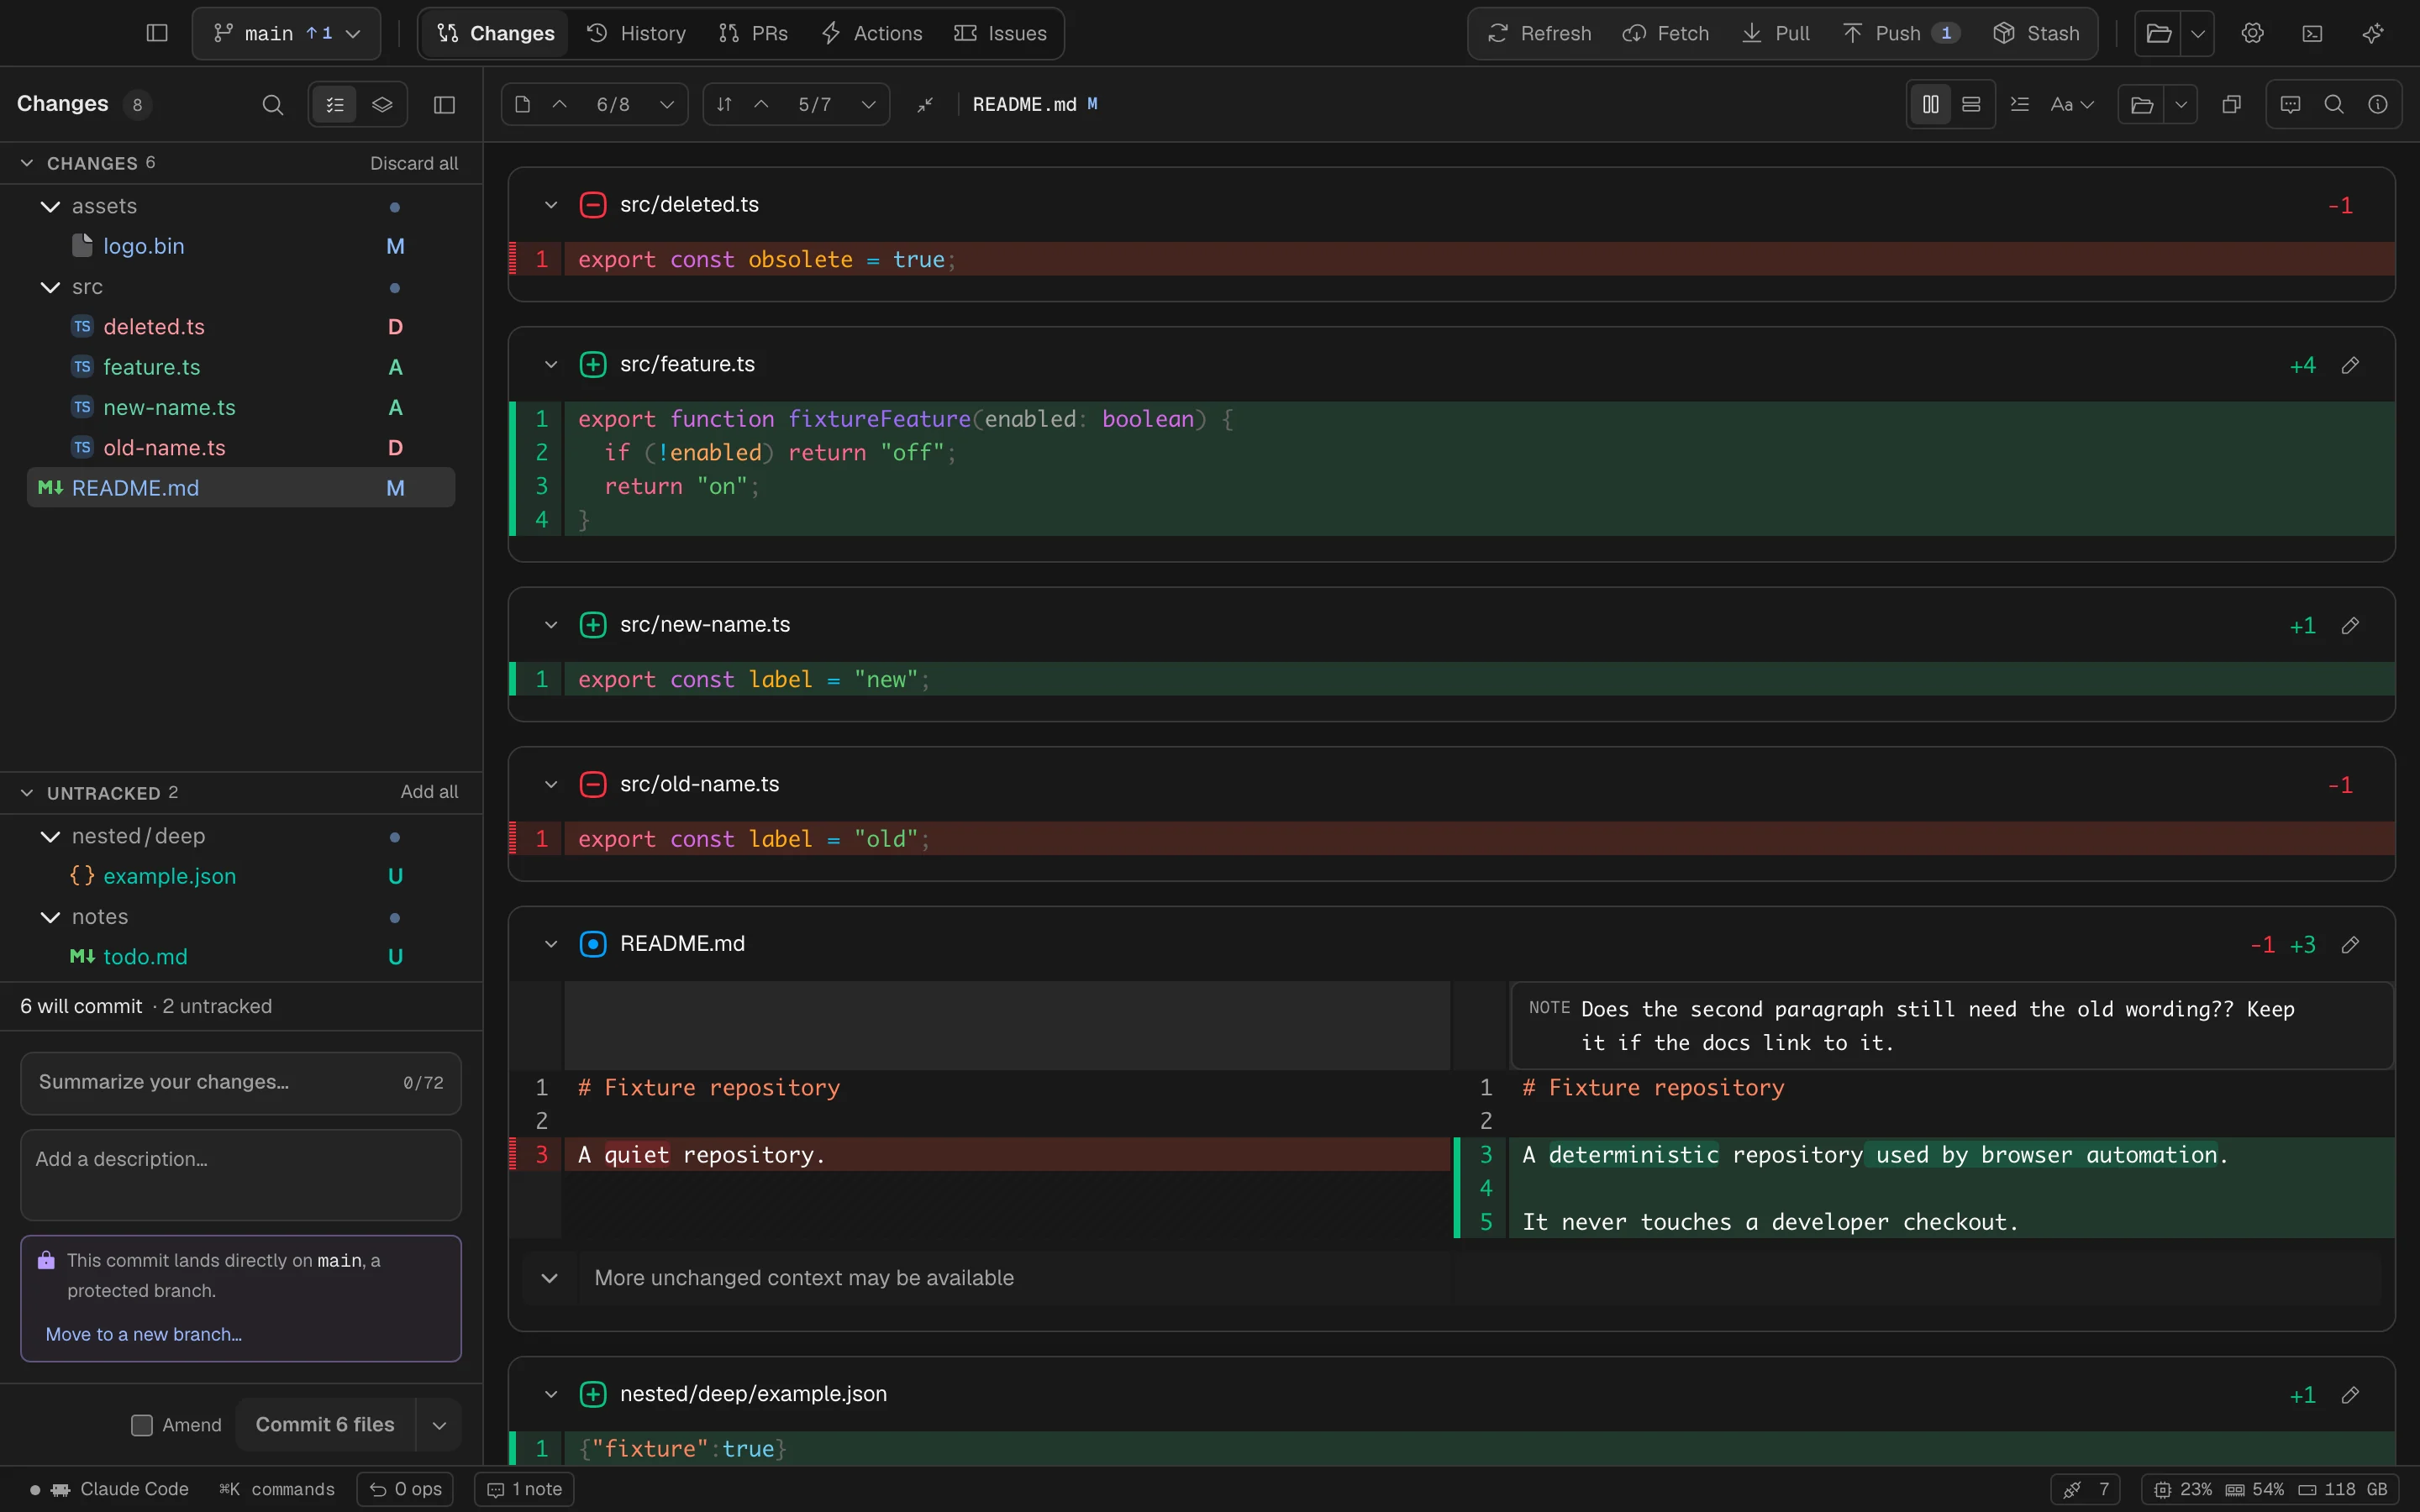This screenshot has height=1512, width=2420.
Task: Open commit options dropdown arrow
Action: point(439,1425)
